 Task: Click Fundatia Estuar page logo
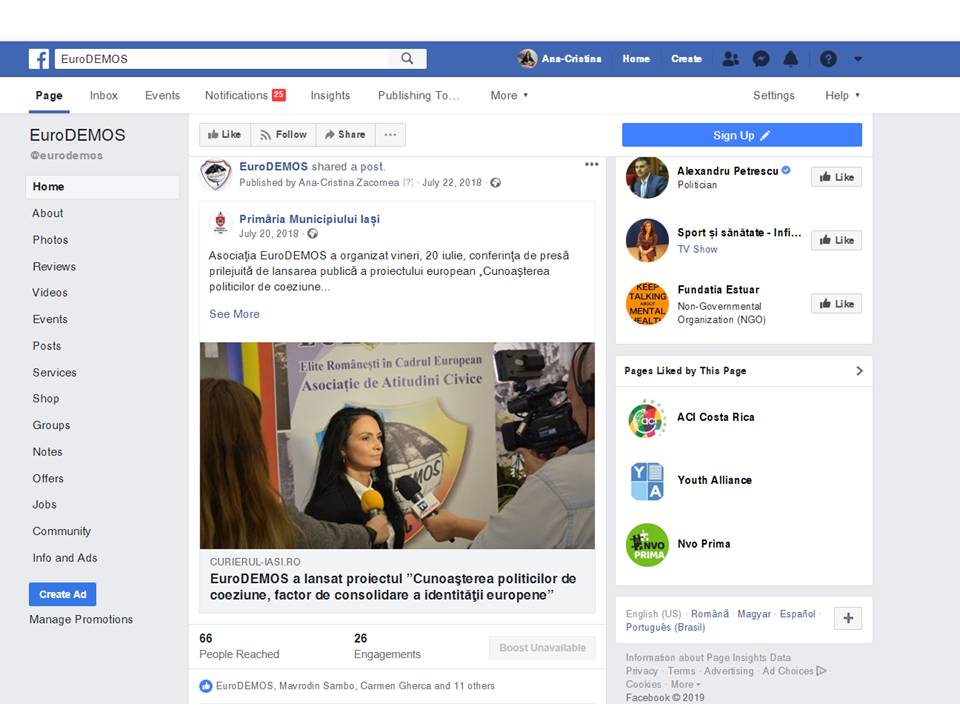click(648, 303)
